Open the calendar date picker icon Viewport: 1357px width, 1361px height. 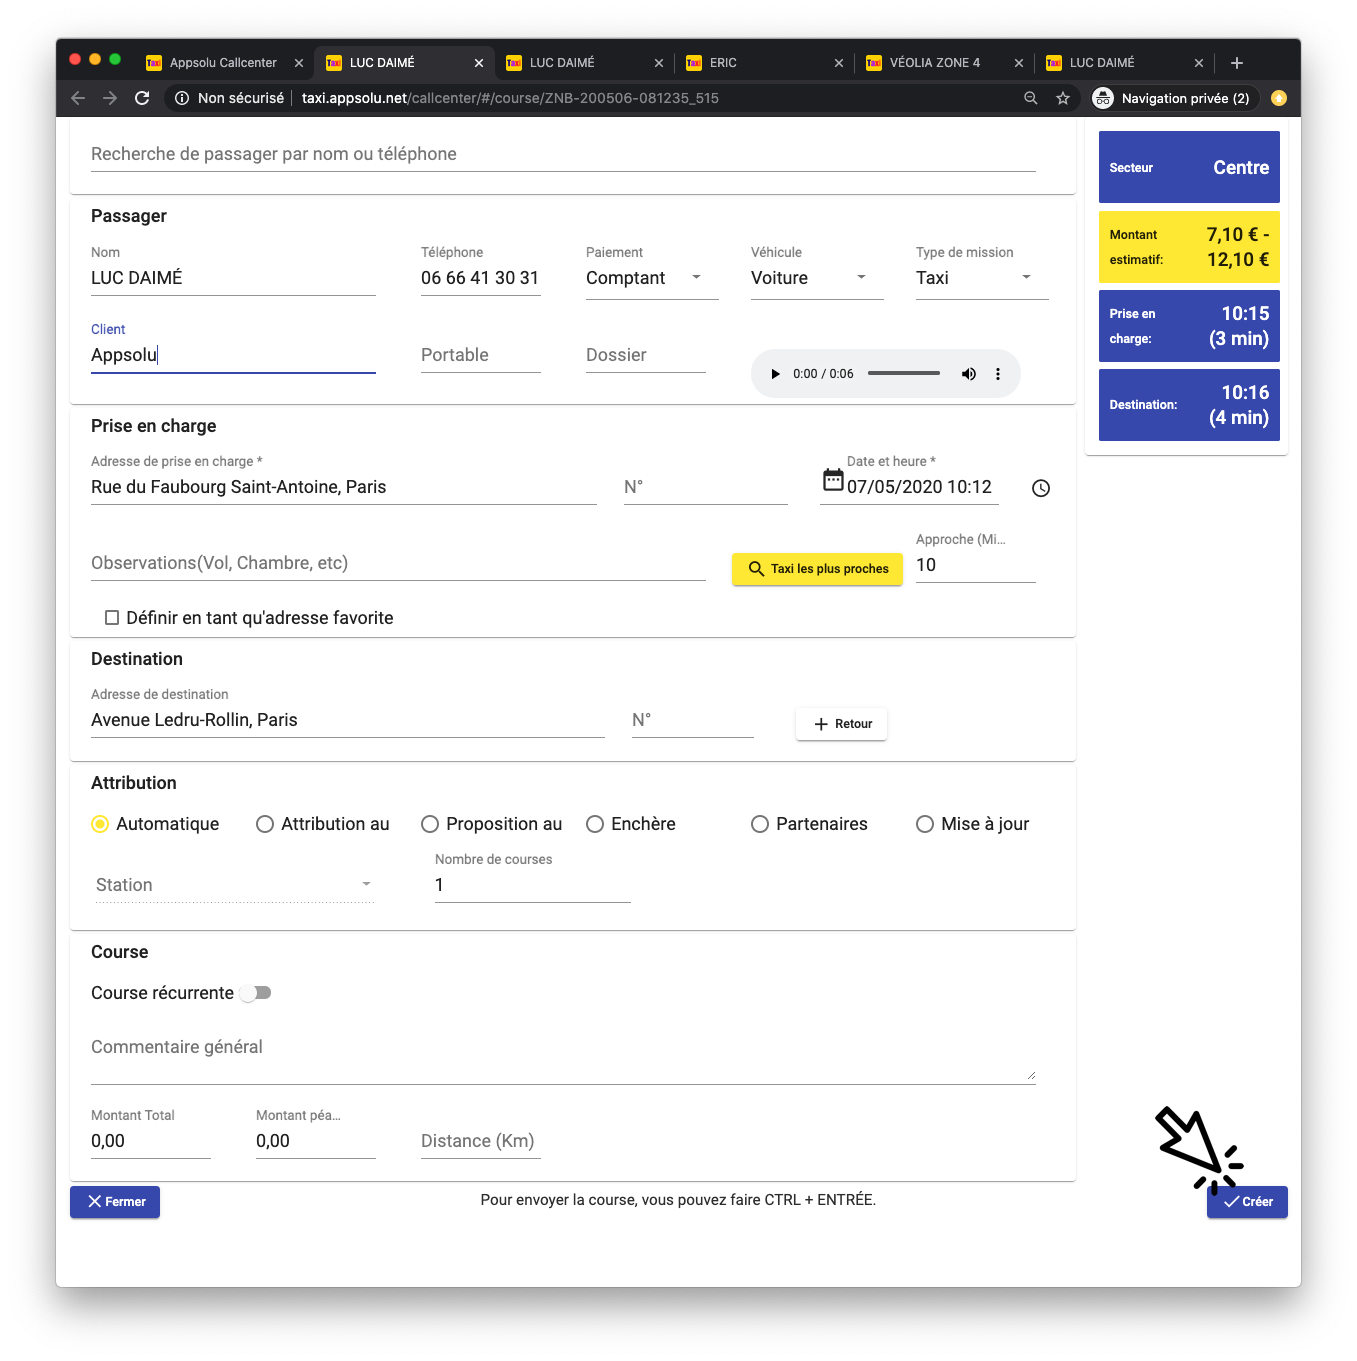pyautogui.click(x=833, y=480)
